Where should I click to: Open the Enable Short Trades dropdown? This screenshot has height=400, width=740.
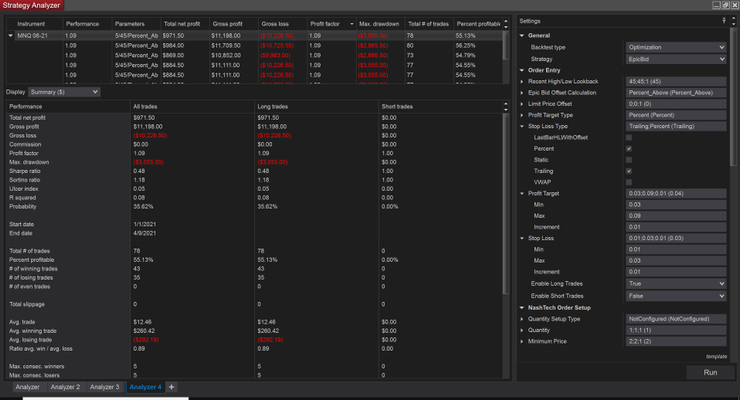pos(675,296)
